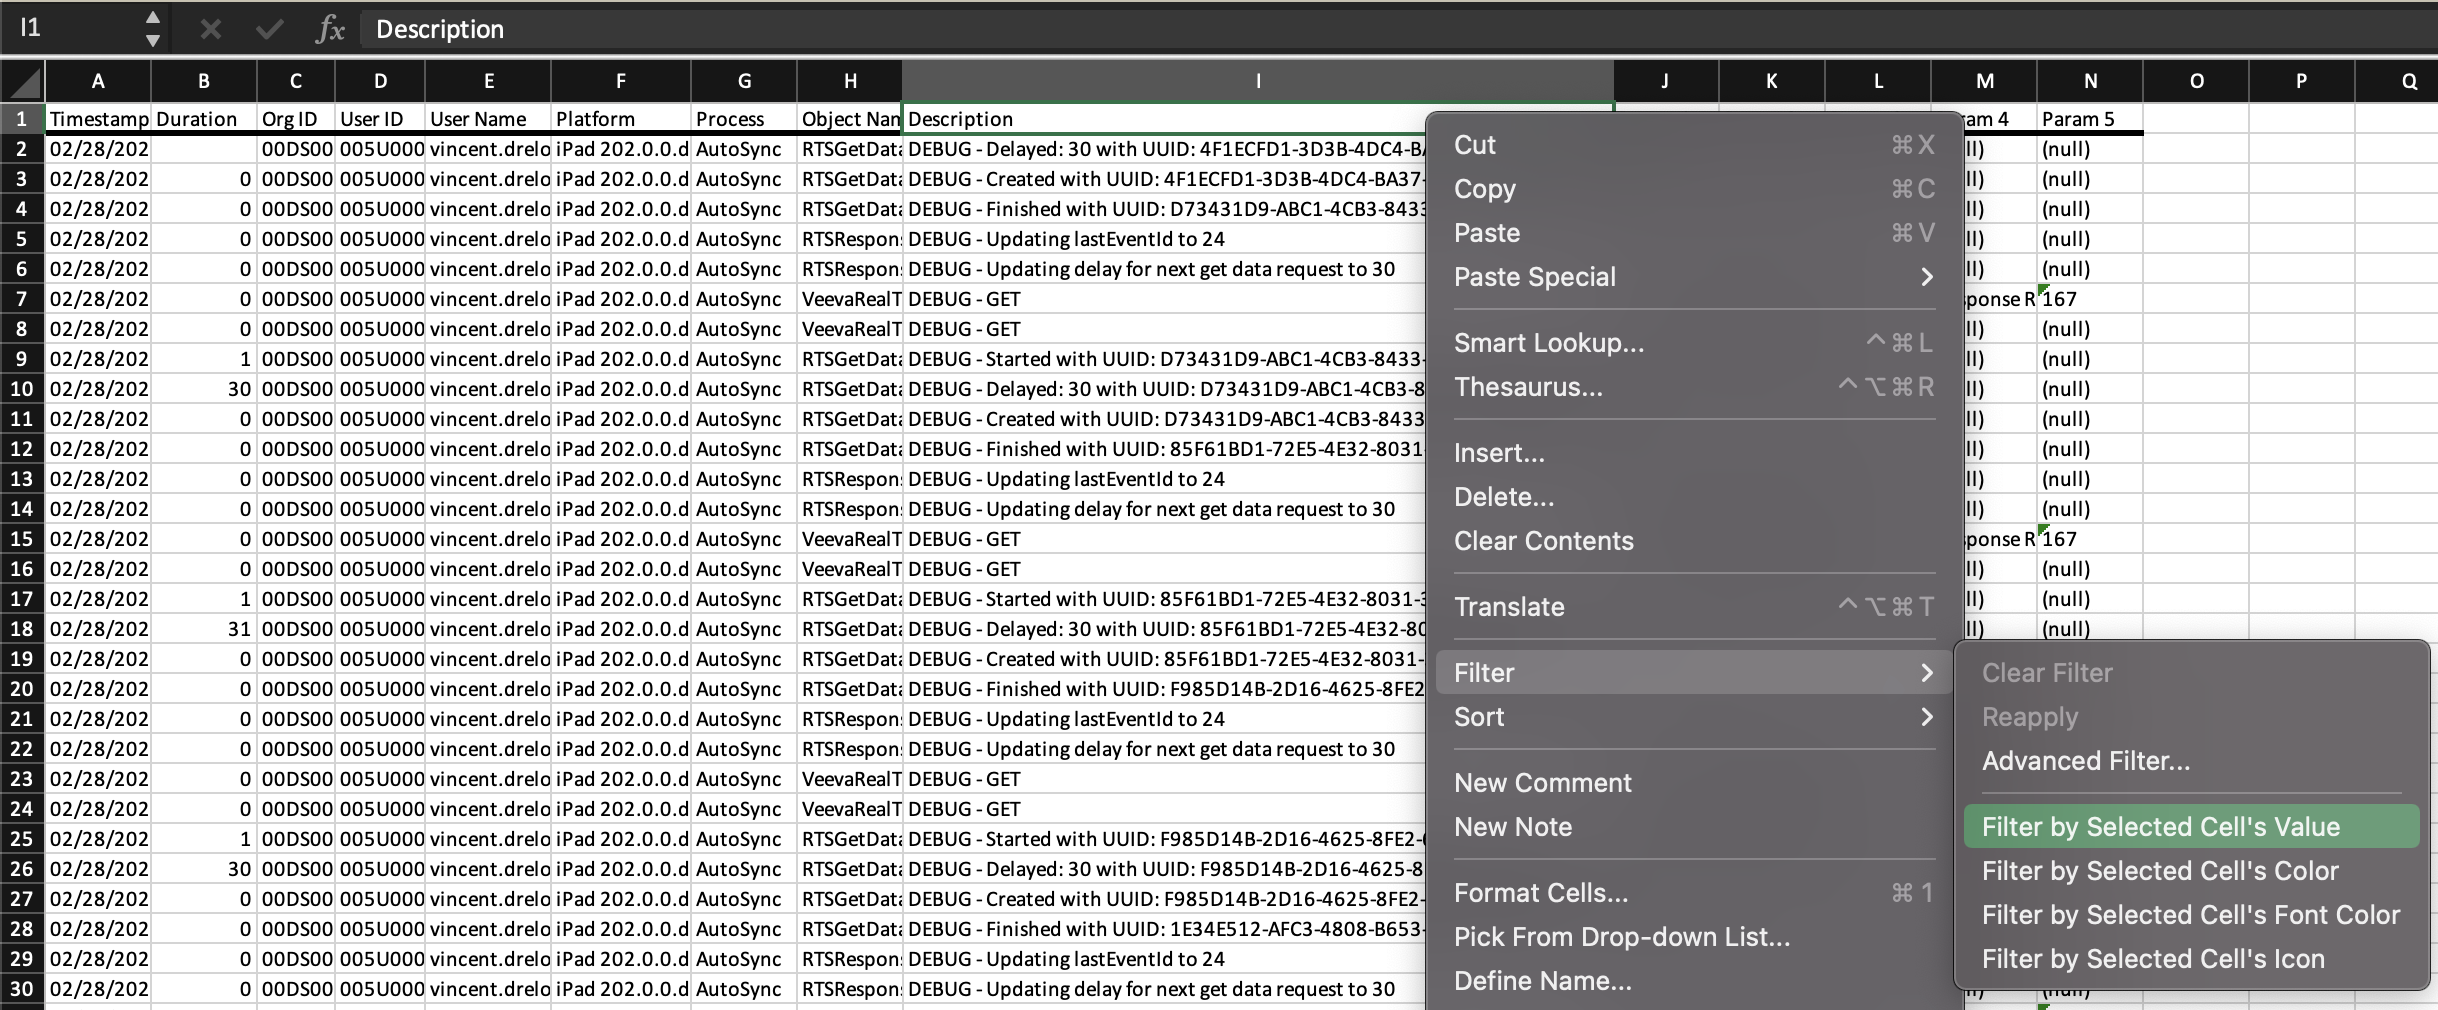This screenshot has height=1010, width=2438.
Task: Open Advanced Filter dialog
Action: [2086, 761]
